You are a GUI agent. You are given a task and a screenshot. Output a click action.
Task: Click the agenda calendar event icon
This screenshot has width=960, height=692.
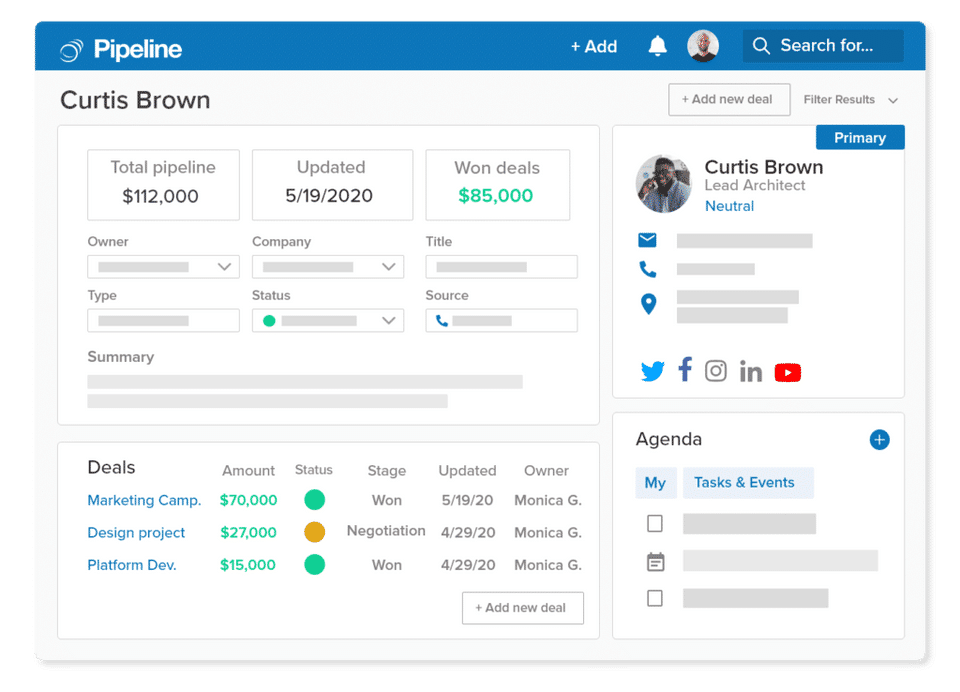pyautogui.click(x=655, y=562)
